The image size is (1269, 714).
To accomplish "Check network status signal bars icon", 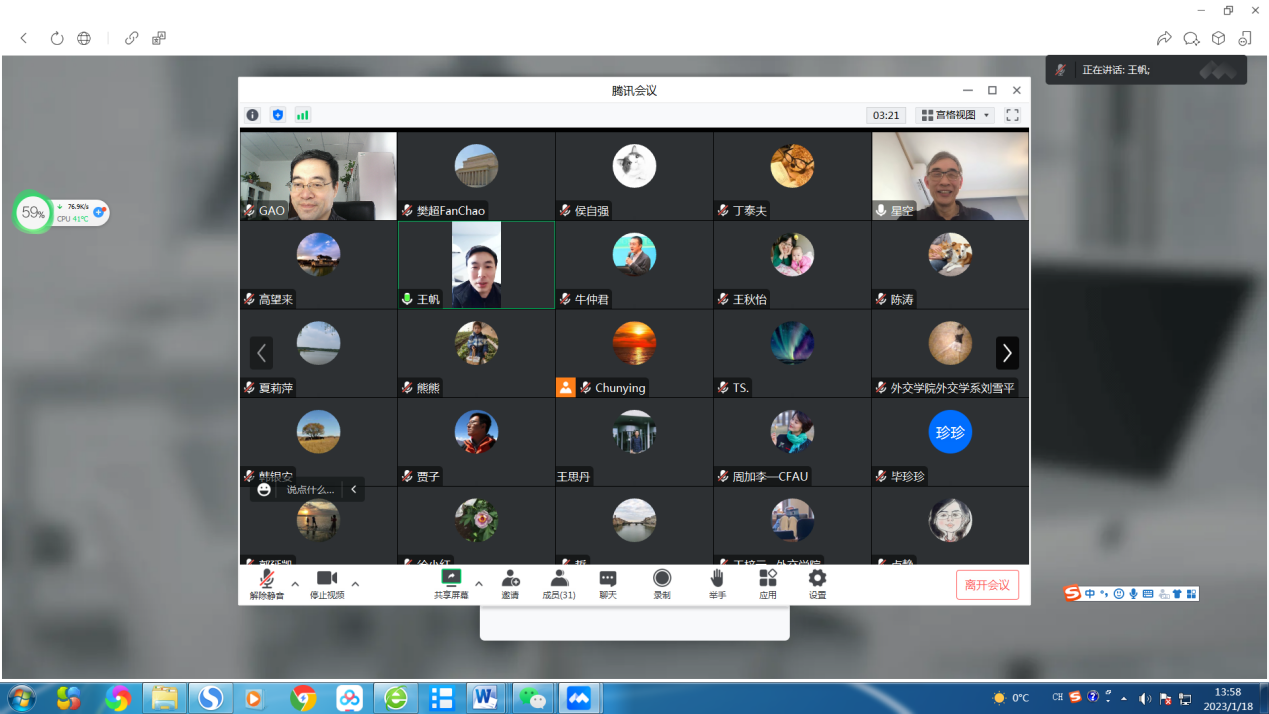I will point(302,115).
